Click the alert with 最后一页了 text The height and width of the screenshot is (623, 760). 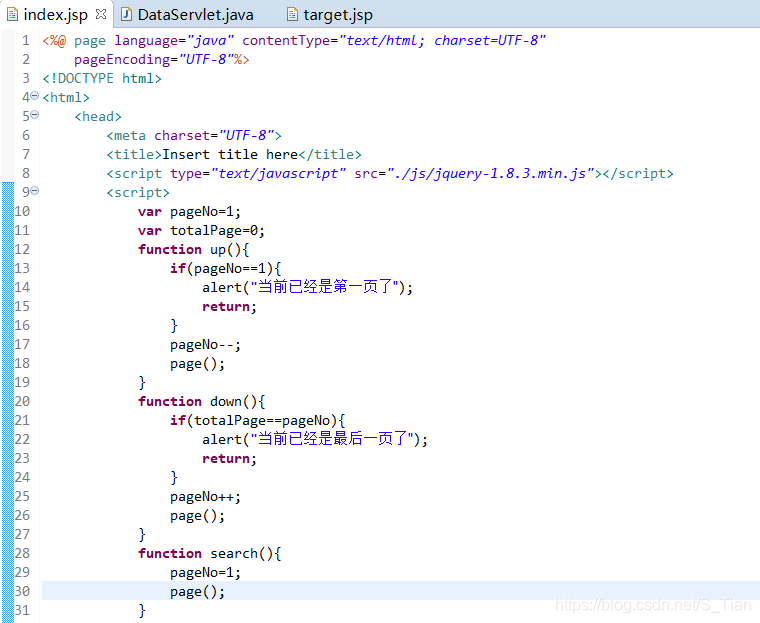(315, 439)
